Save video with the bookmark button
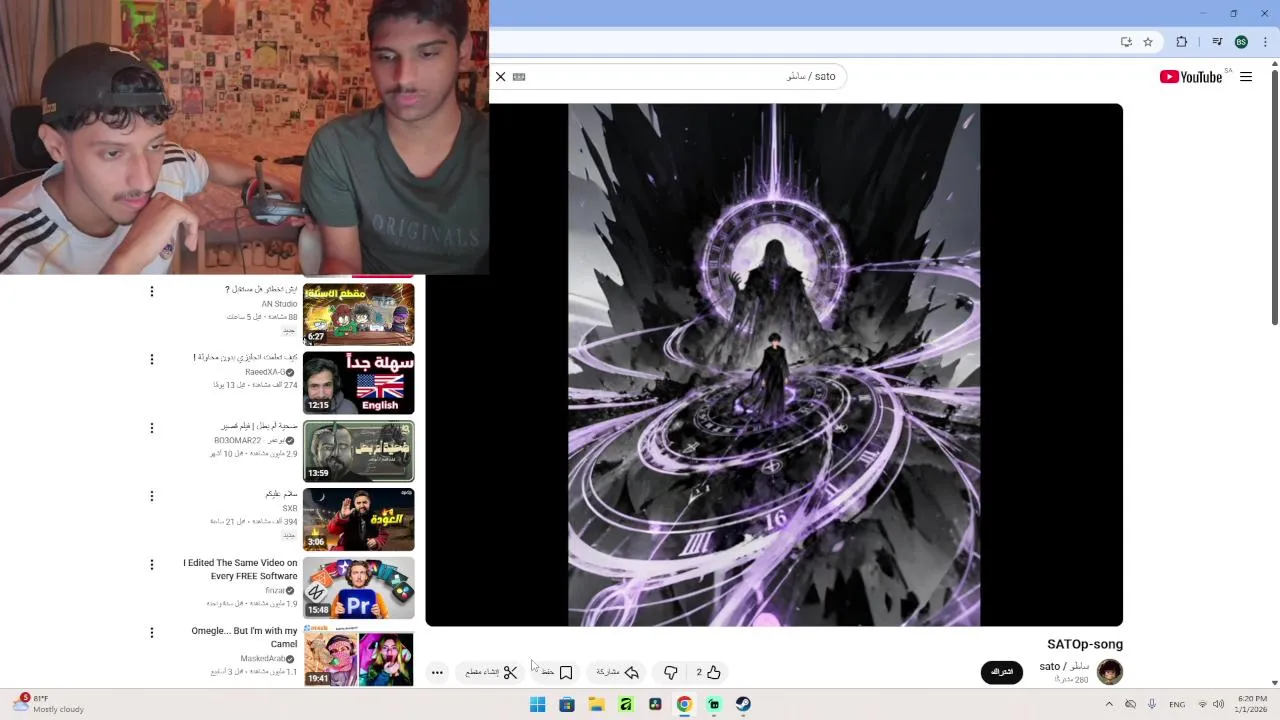The width and height of the screenshot is (1280, 720). 557,672
